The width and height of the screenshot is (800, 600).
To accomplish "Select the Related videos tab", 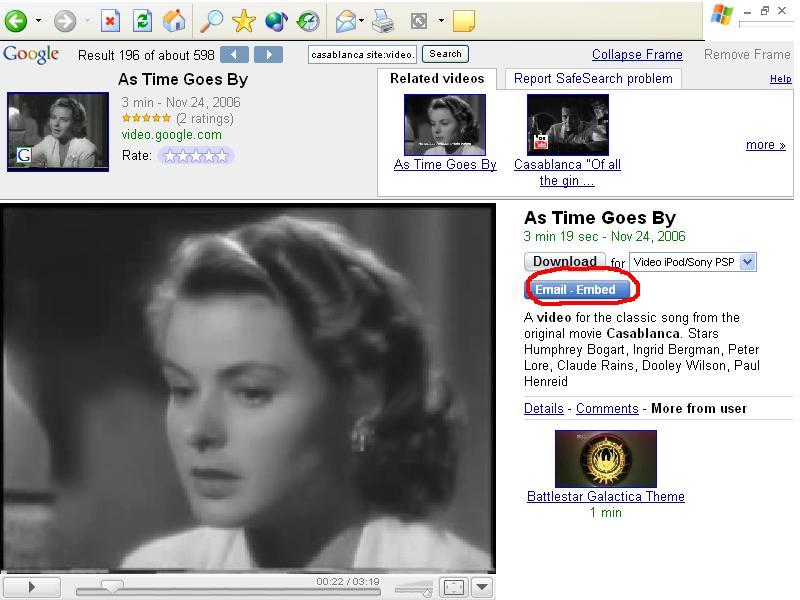I will [x=437, y=79].
